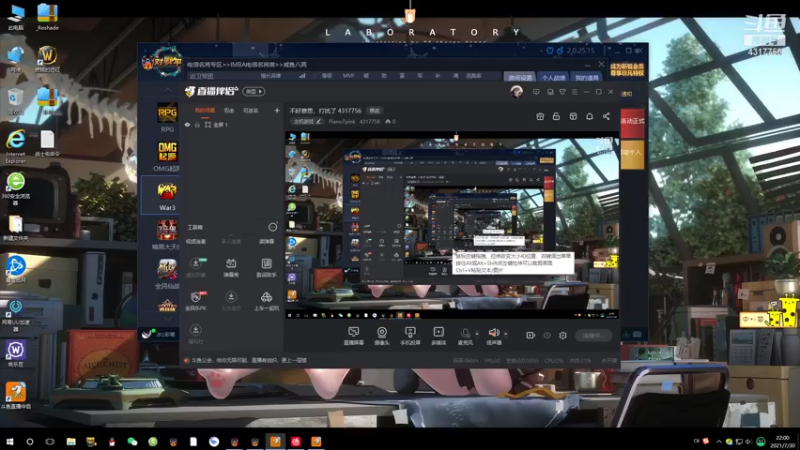The image size is (800, 450).
Task: Open the gift box icon above the preview
Action: [x=540, y=116]
